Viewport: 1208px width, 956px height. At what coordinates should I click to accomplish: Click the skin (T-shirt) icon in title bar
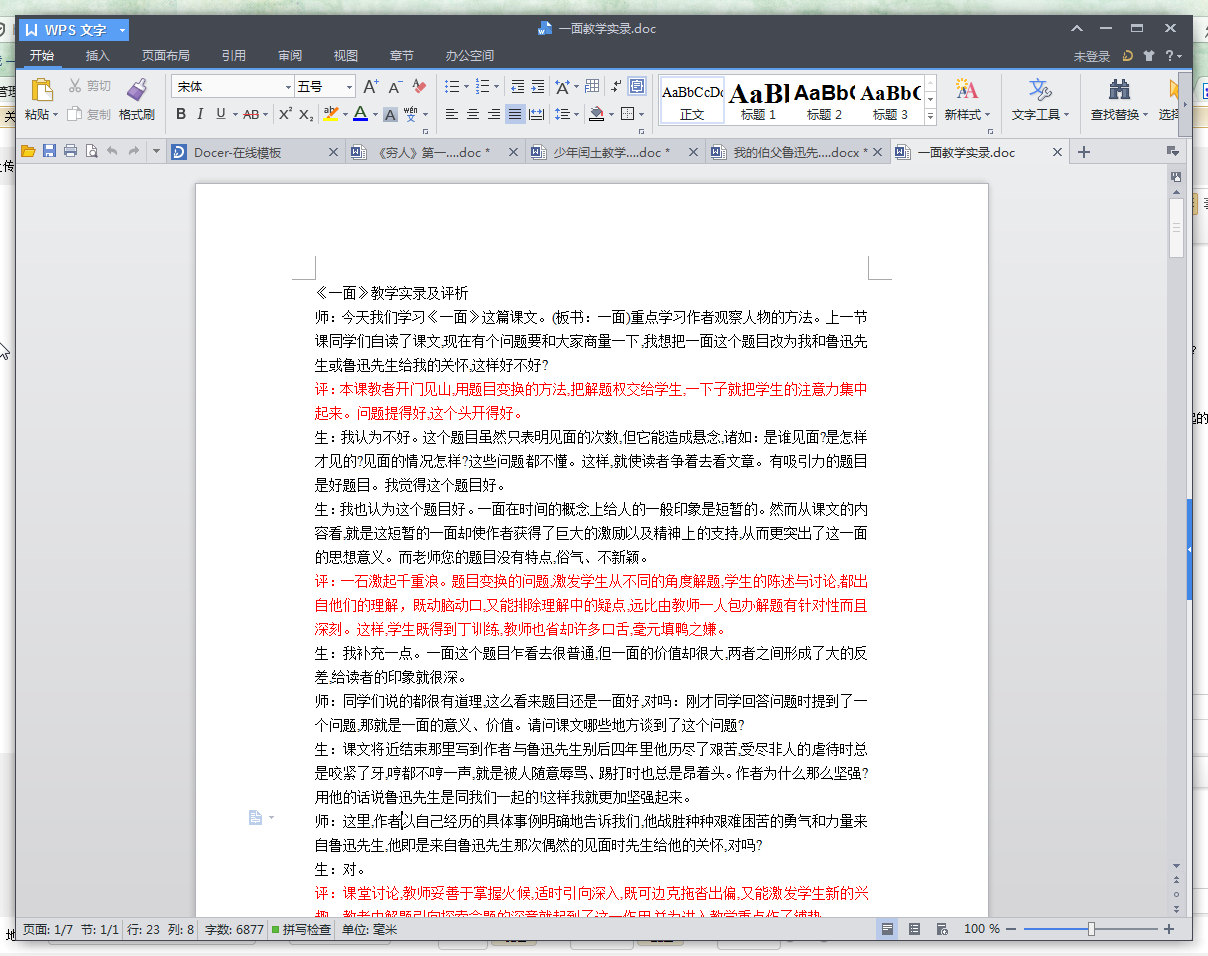point(1148,56)
